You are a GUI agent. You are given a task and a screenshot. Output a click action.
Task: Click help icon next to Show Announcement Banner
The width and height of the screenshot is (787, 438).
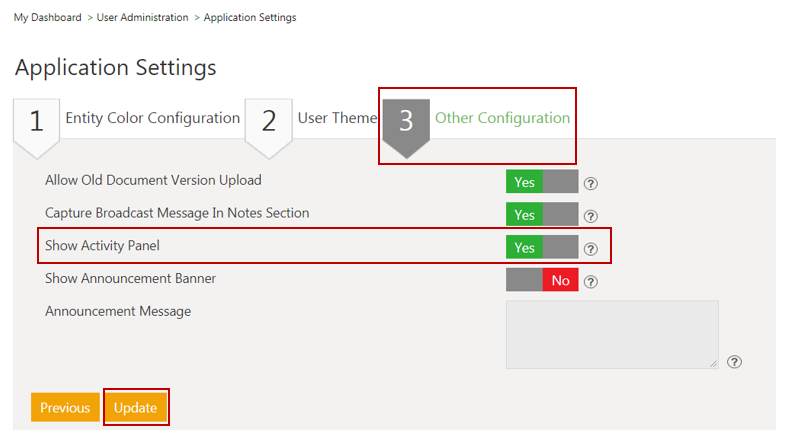pos(590,282)
